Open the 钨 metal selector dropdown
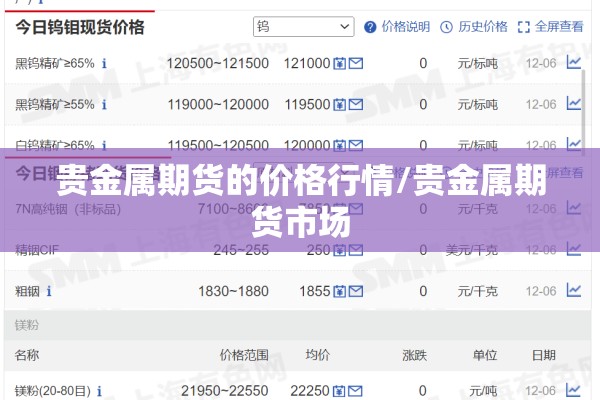 (303, 26)
